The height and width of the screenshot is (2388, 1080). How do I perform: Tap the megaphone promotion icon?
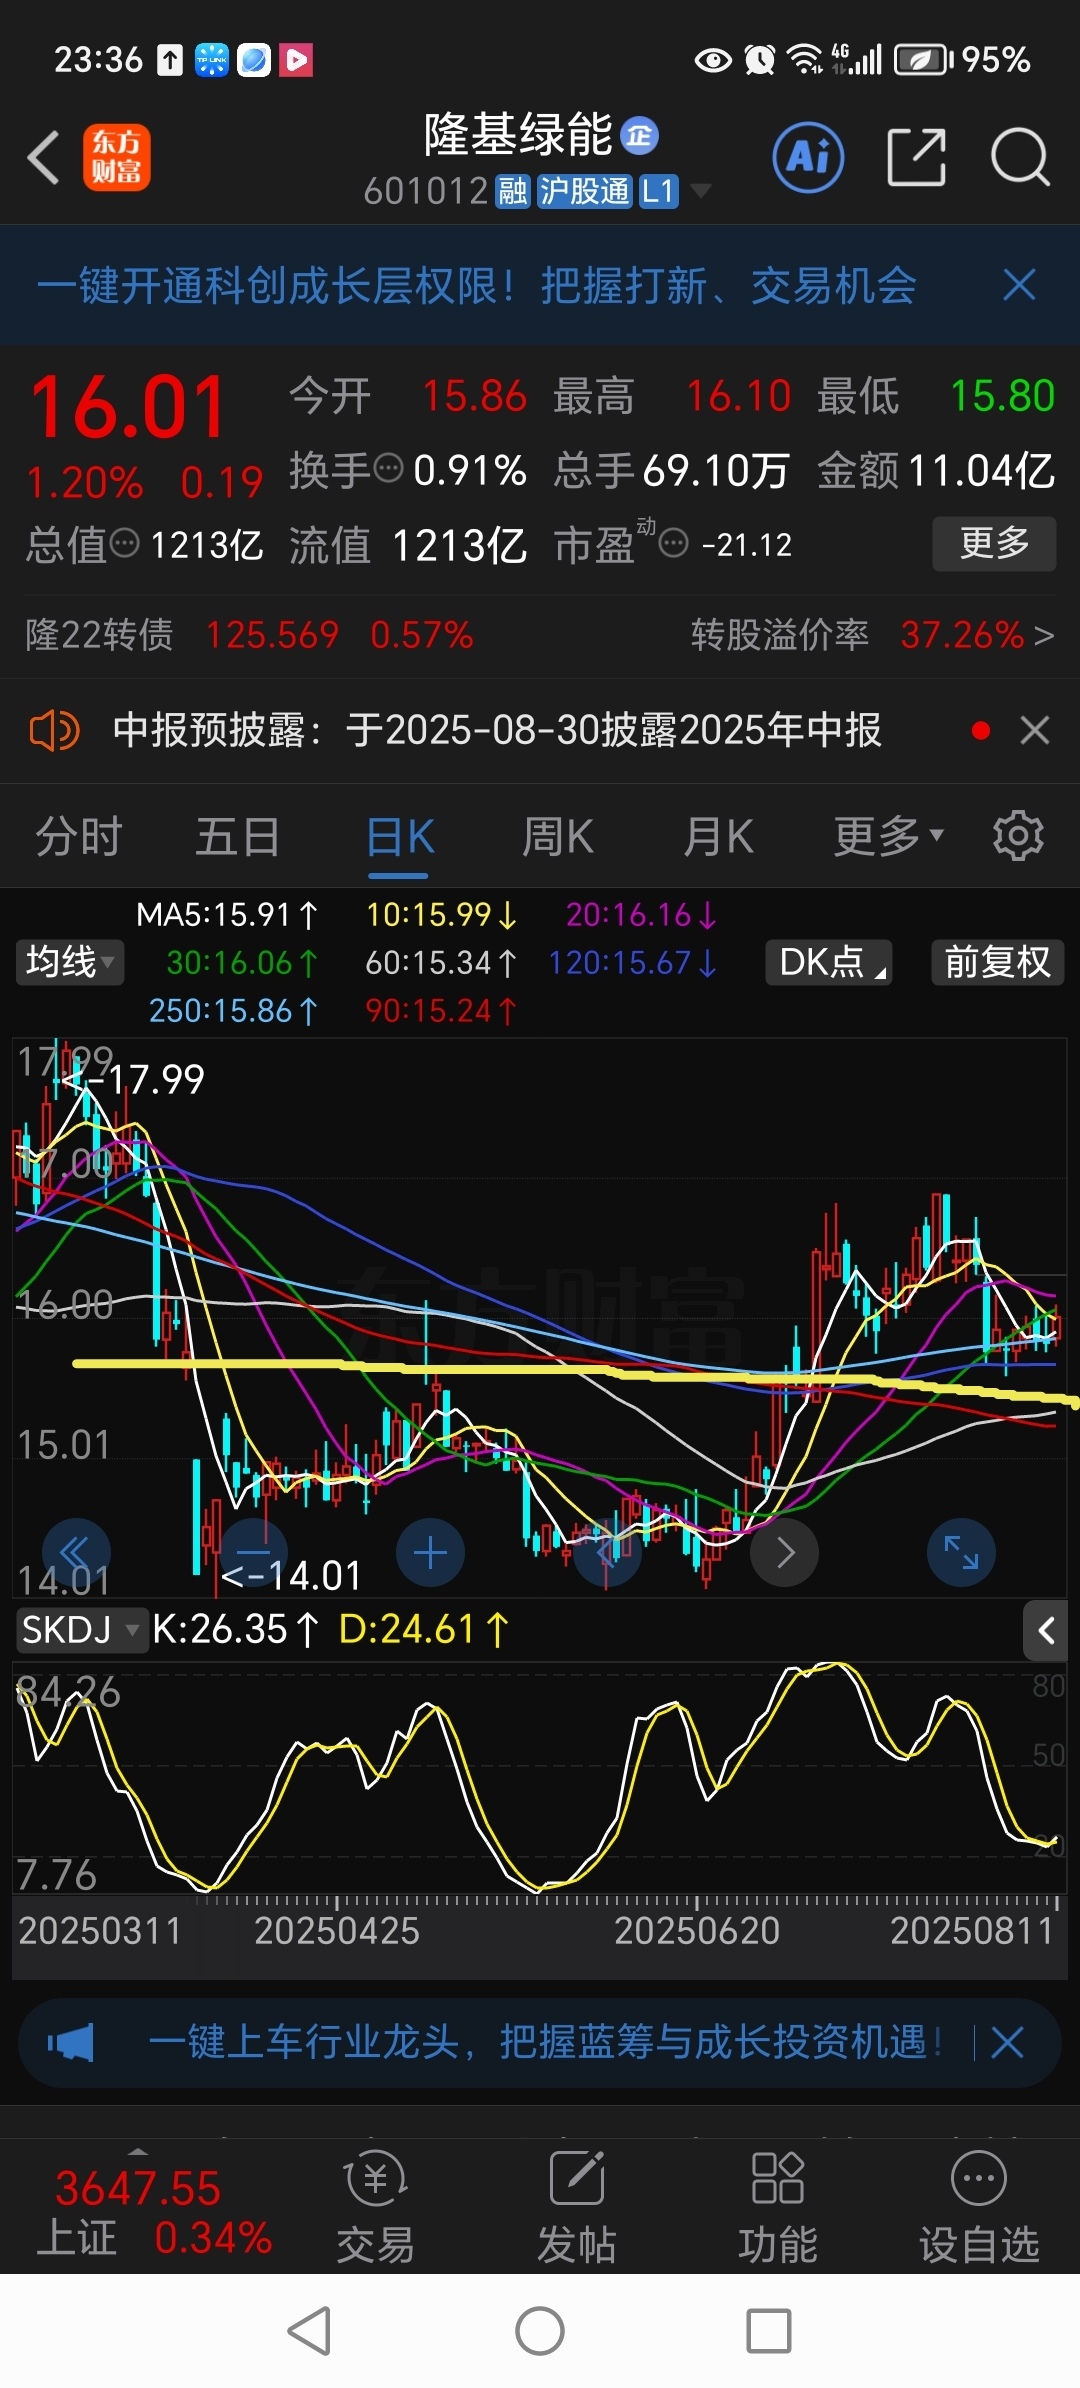(70, 2042)
